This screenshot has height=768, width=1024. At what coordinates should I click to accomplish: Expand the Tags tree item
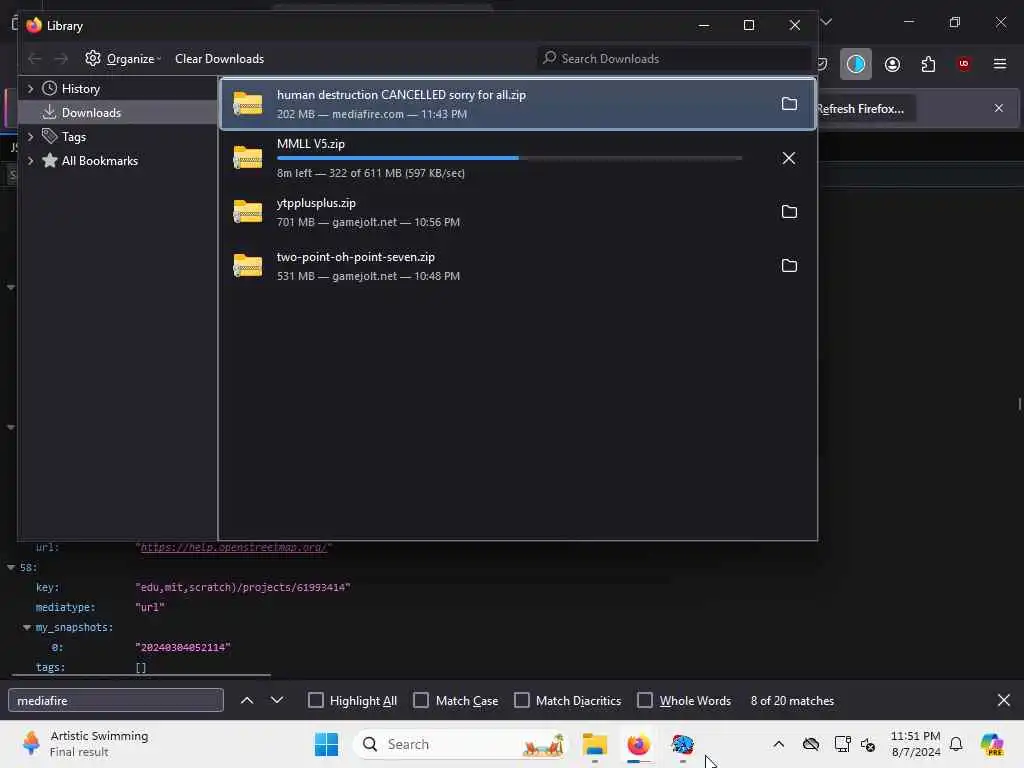coord(30,136)
